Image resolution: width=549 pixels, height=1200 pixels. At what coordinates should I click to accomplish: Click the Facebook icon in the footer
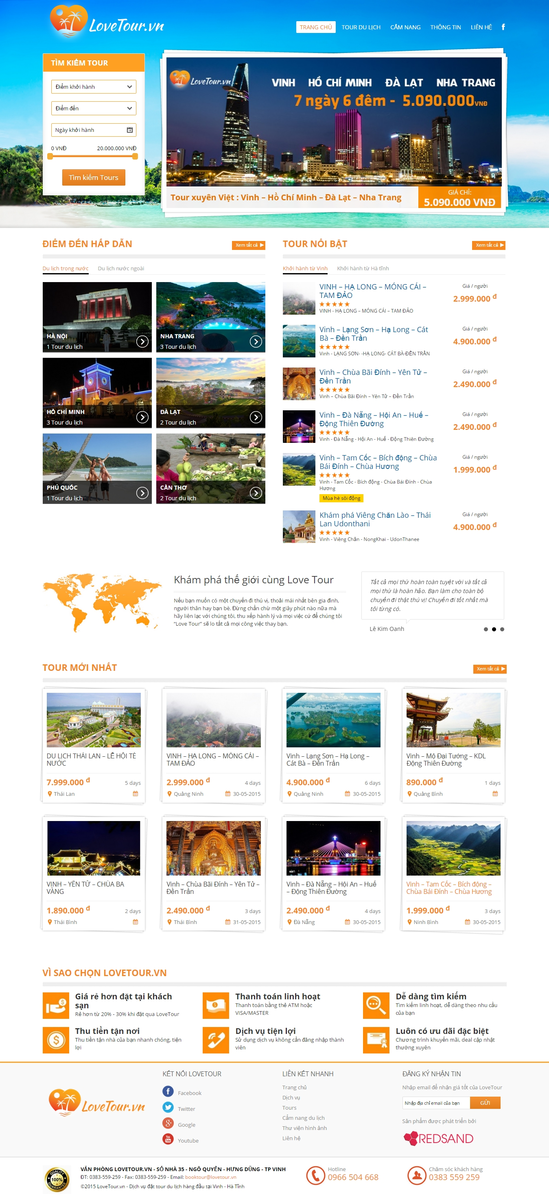[x=168, y=1093]
